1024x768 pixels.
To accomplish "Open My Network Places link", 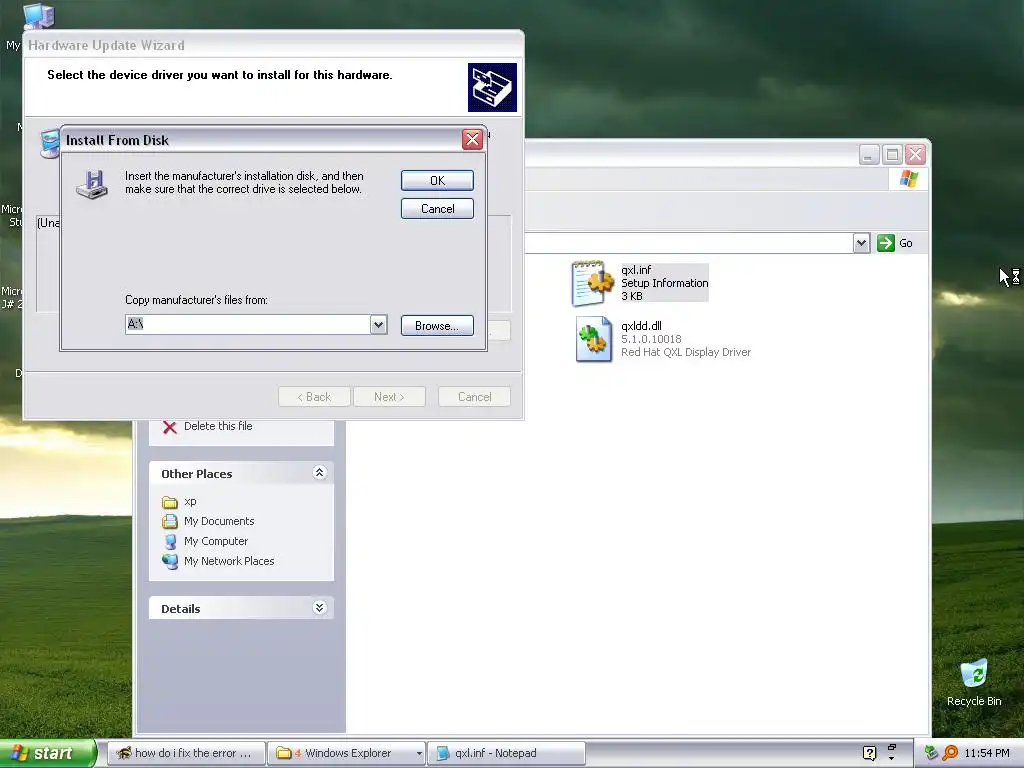I will [229, 561].
